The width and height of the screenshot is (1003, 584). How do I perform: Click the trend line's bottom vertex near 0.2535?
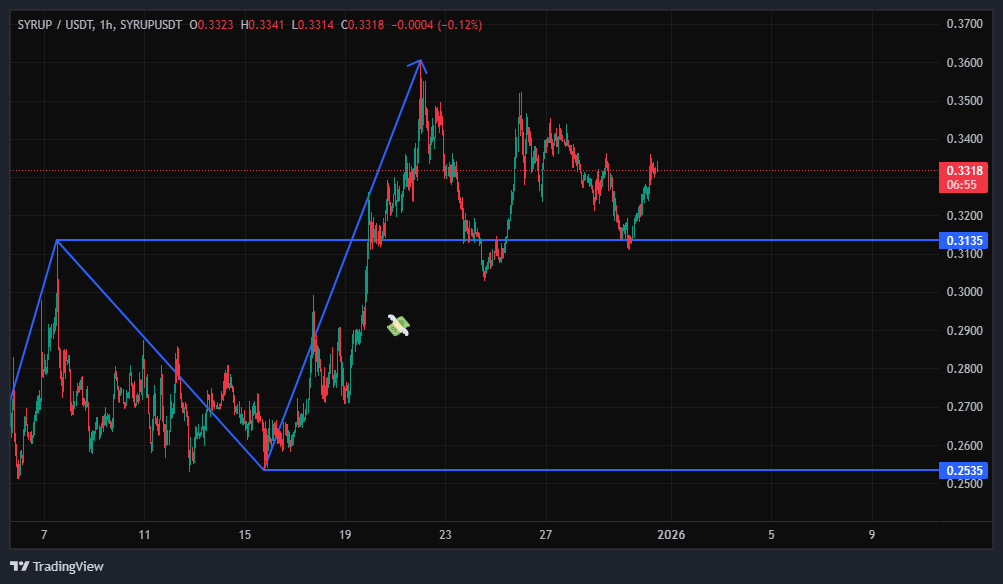coord(265,468)
